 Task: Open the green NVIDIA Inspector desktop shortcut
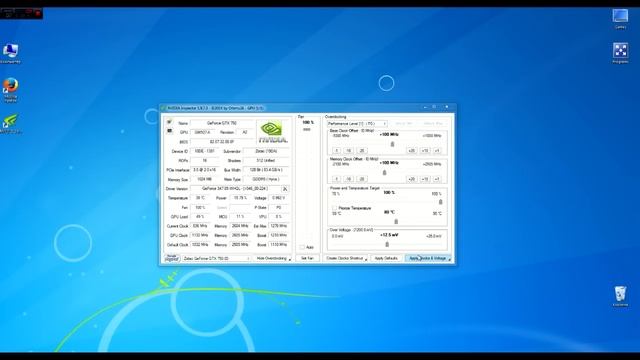pos(10,124)
